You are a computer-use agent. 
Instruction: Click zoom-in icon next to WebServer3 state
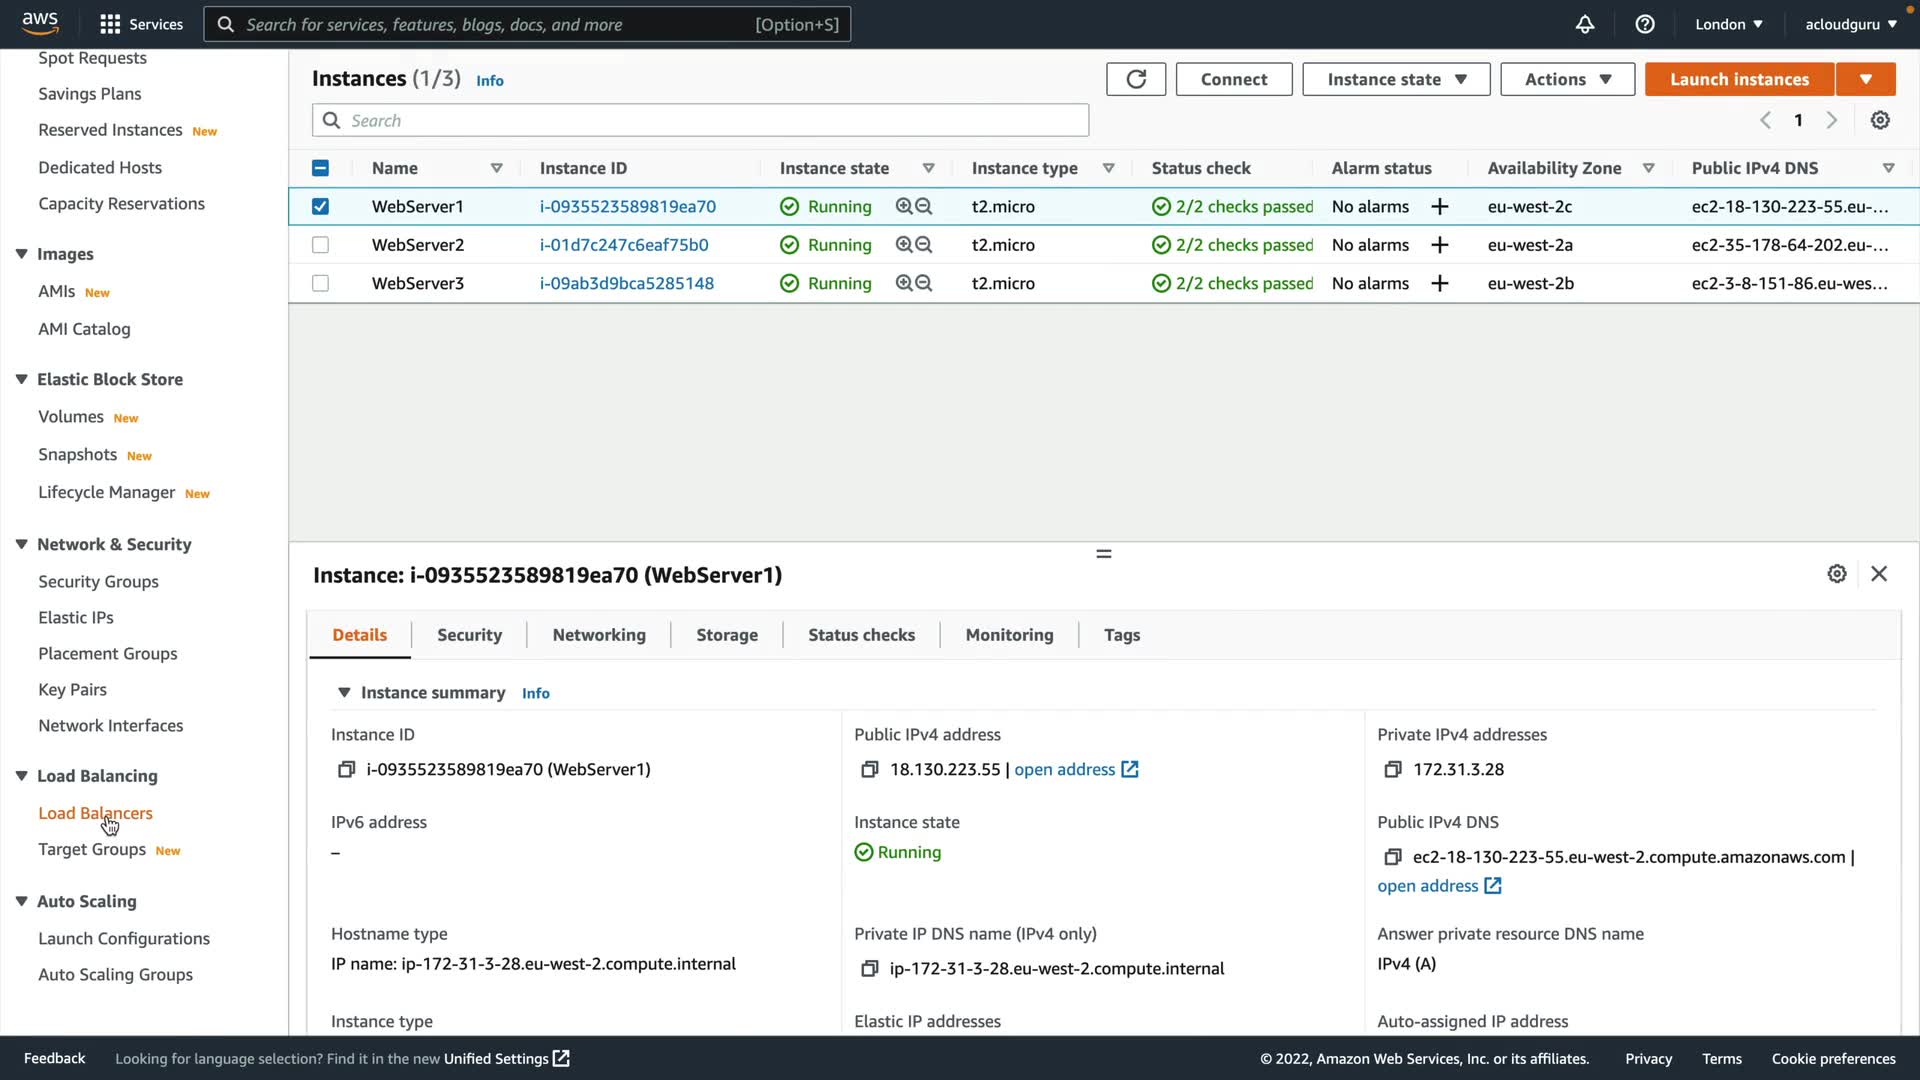tap(904, 283)
